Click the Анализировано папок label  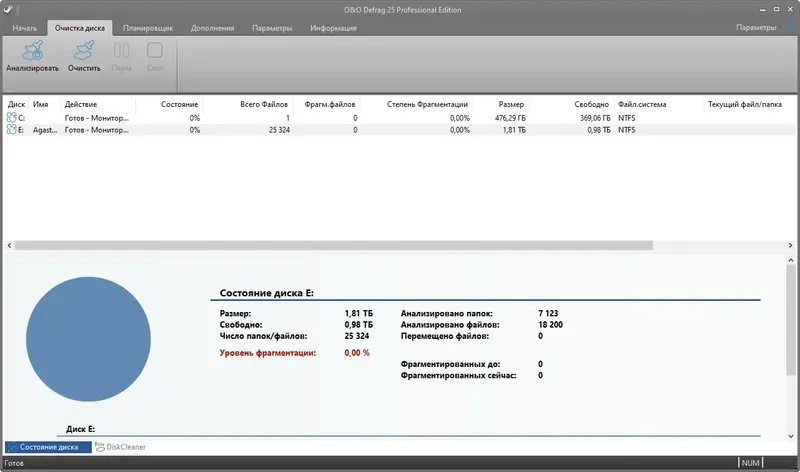(446, 313)
